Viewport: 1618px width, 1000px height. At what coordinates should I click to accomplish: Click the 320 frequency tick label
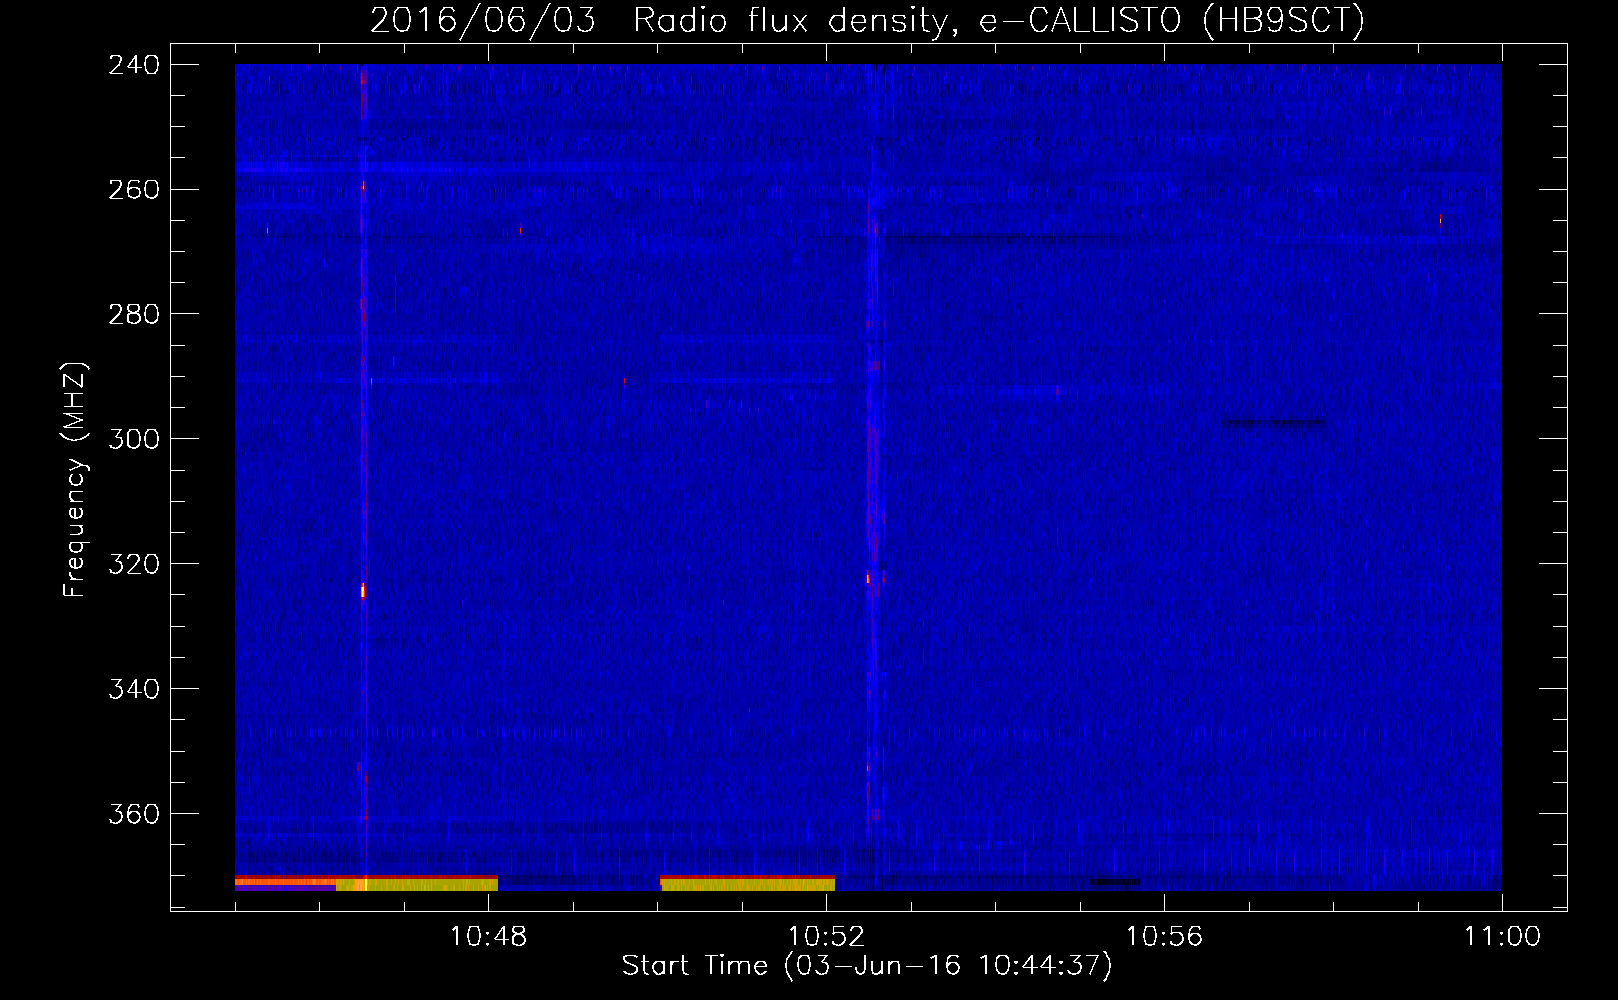point(134,565)
